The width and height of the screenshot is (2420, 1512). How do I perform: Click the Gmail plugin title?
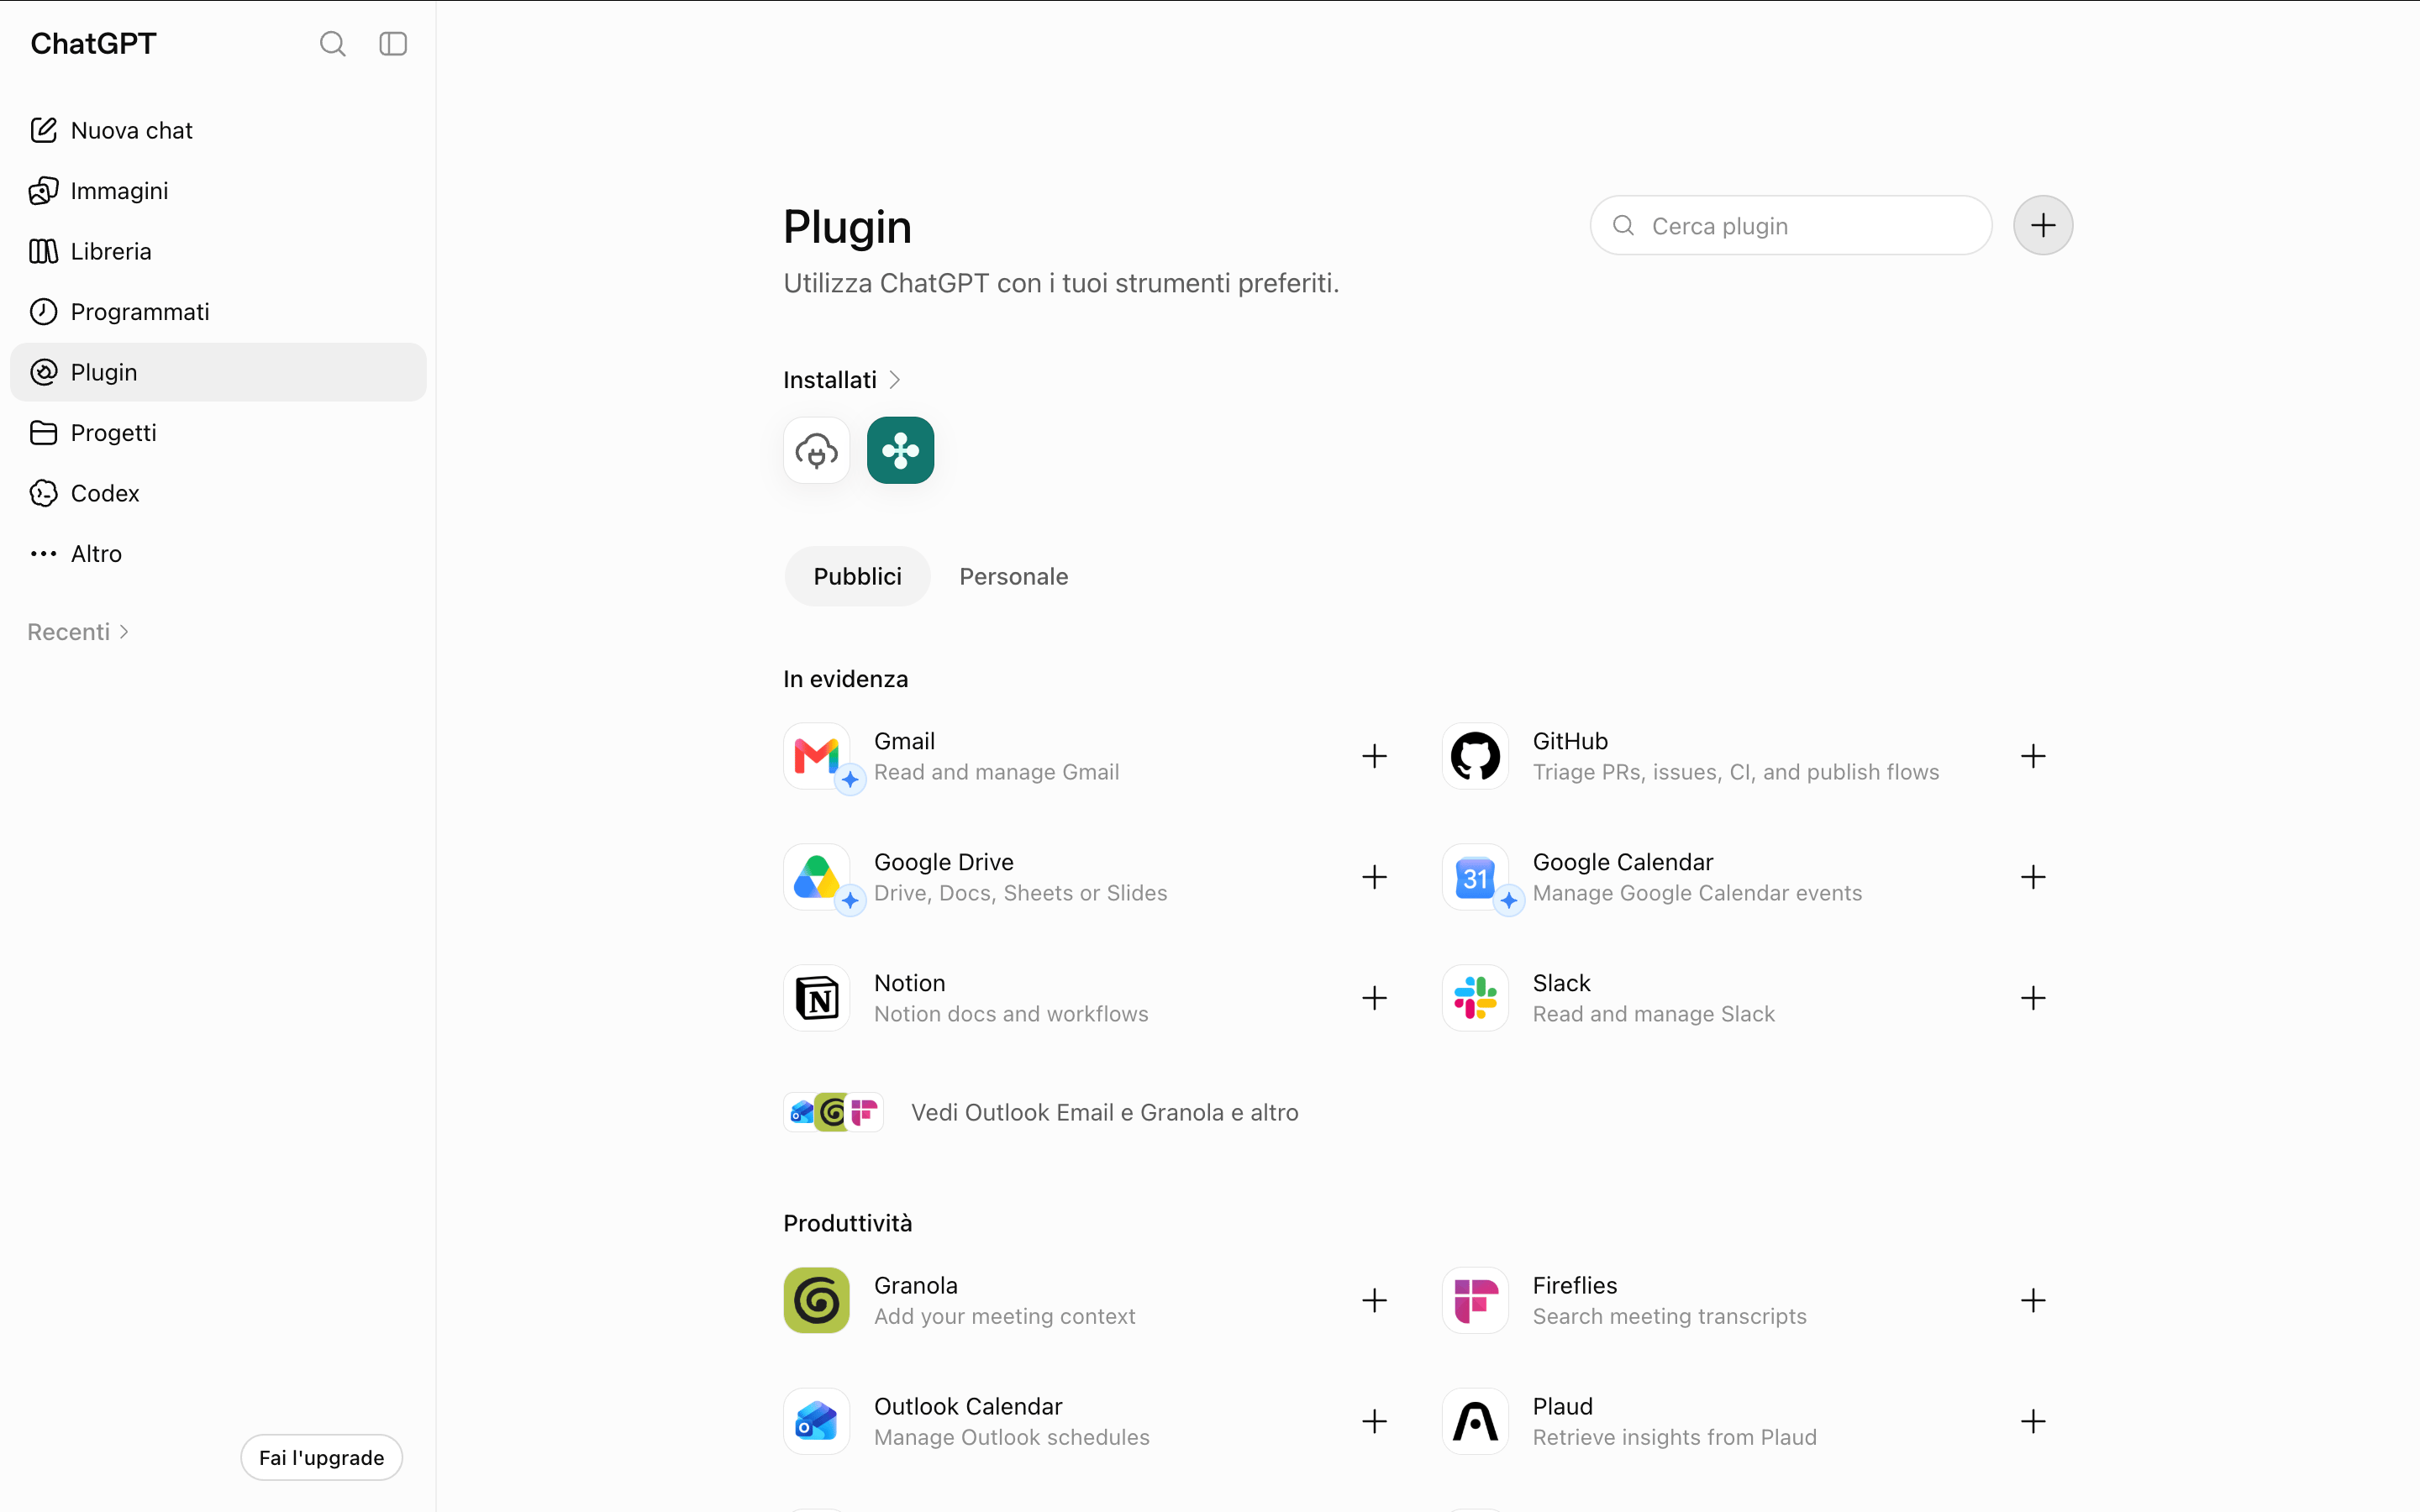(904, 741)
